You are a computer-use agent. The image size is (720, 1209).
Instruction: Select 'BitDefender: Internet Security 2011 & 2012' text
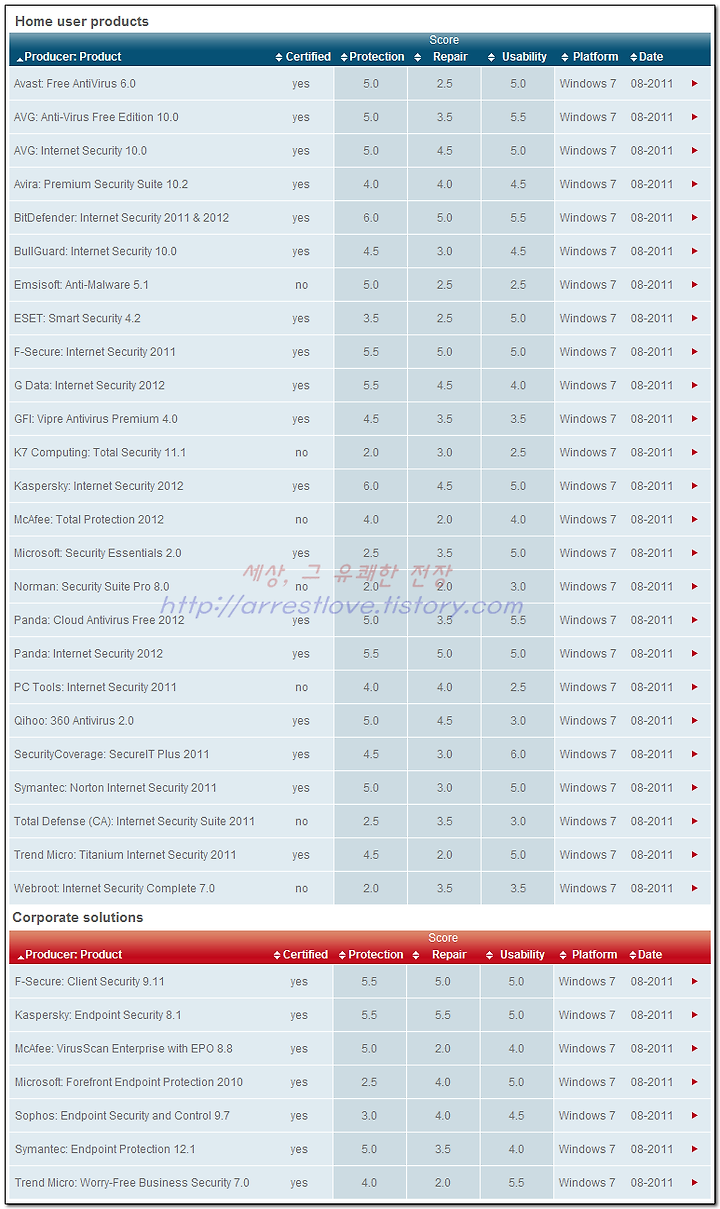coord(121,218)
